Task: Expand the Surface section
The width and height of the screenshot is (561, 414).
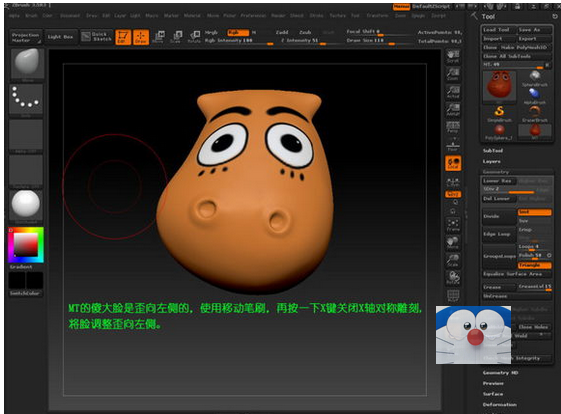Action: [x=493, y=394]
